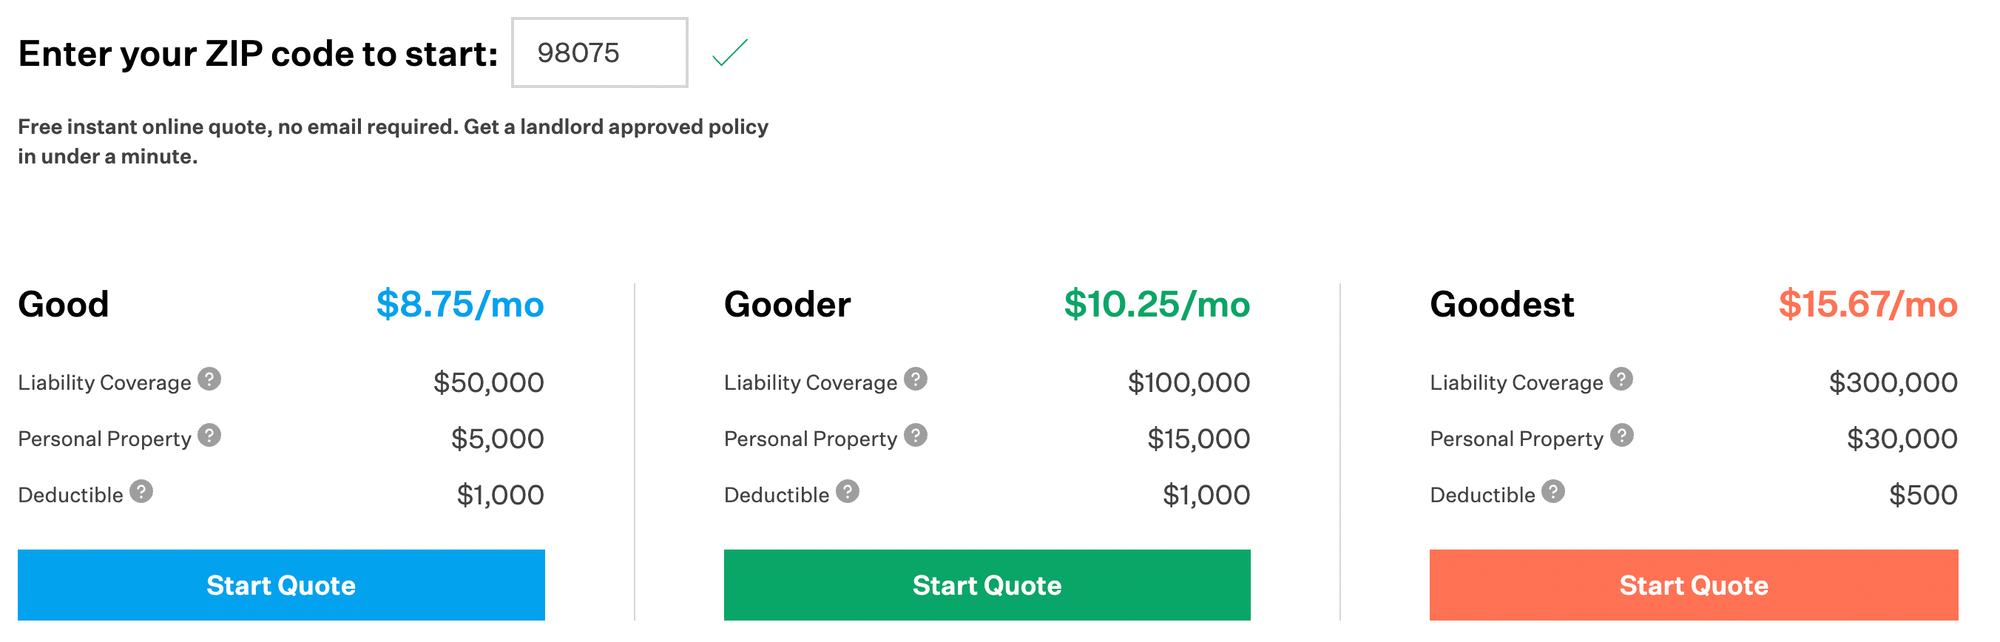The height and width of the screenshot is (642, 2000).
Task: Select the Gooder plan title
Action: pos(786,304)
